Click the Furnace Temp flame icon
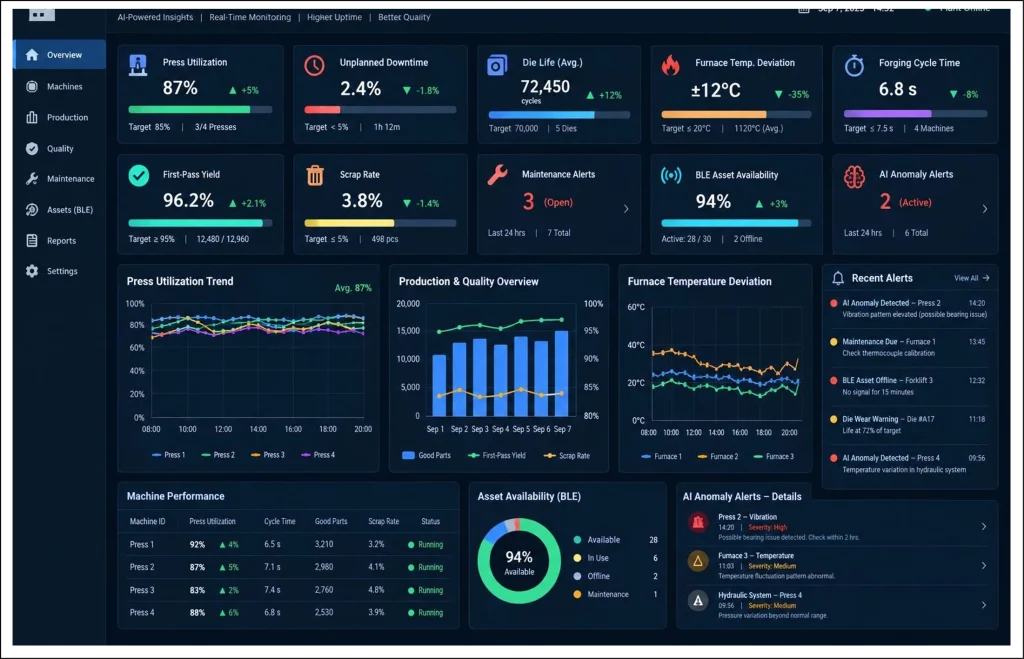 671,65
